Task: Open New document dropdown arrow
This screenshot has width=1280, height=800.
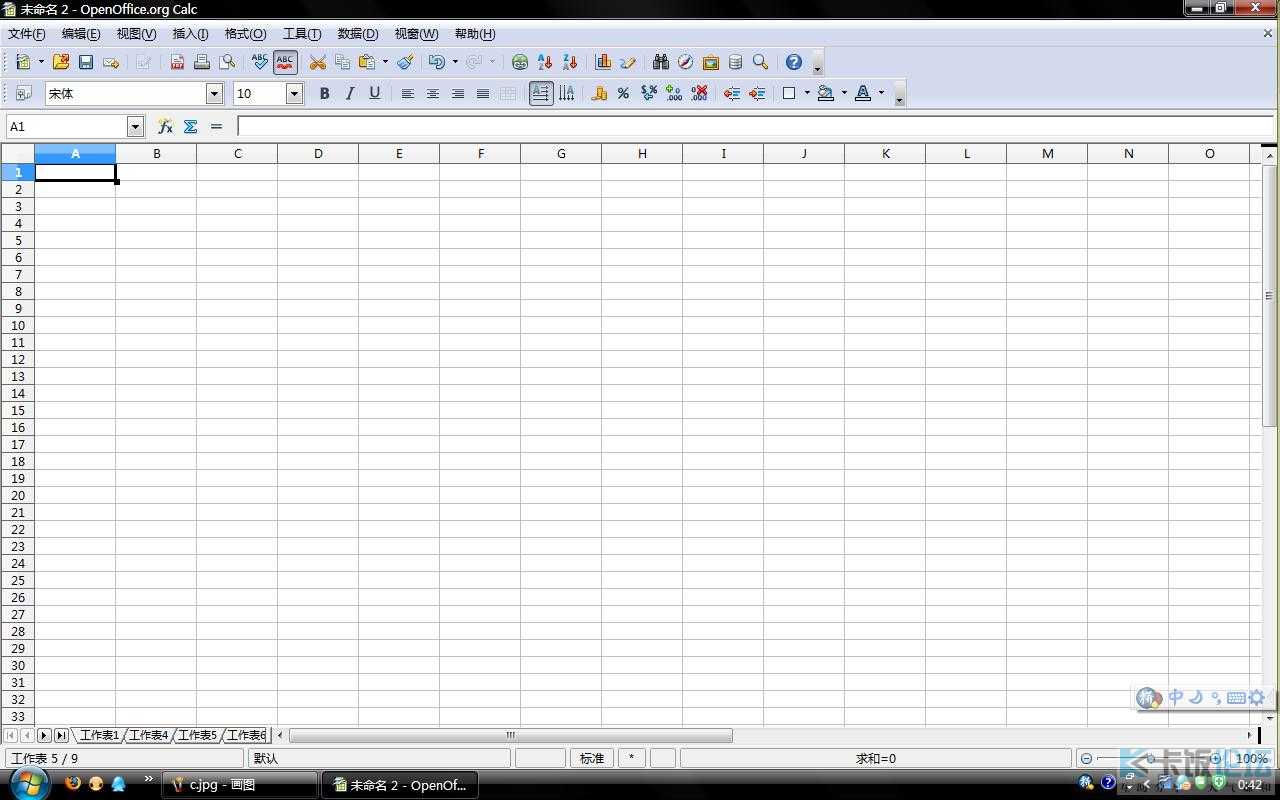Action: 41,62
